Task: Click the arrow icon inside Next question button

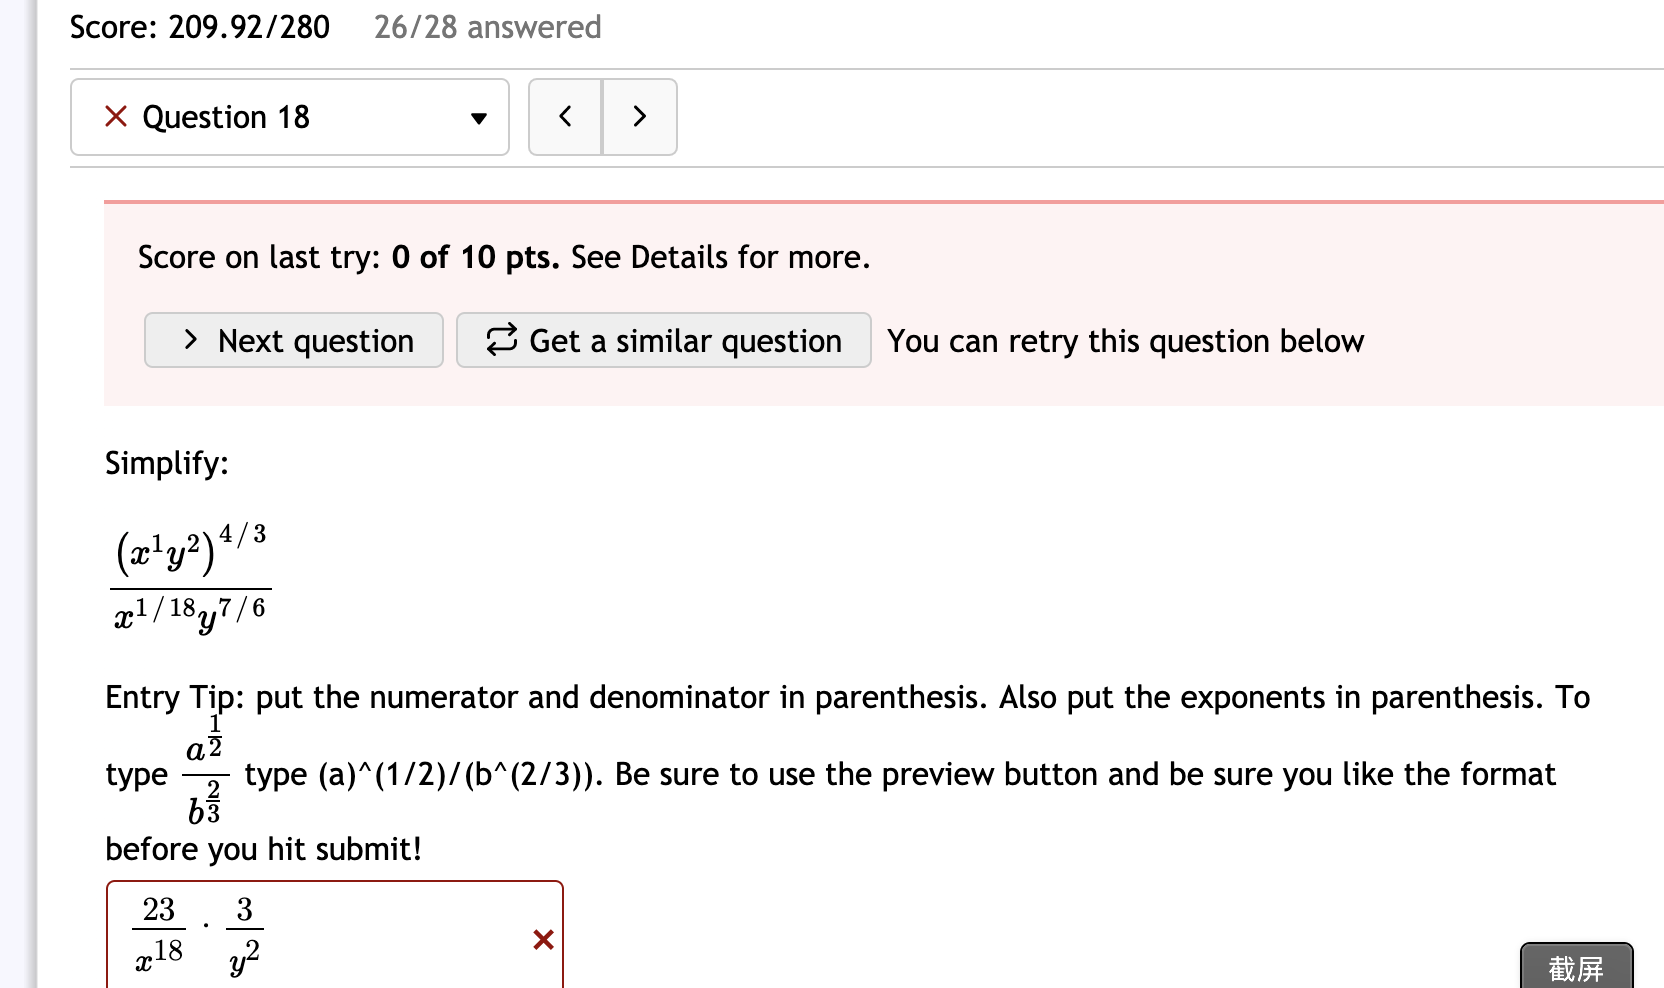Action: pyautogui.click(x=190, y=340)
